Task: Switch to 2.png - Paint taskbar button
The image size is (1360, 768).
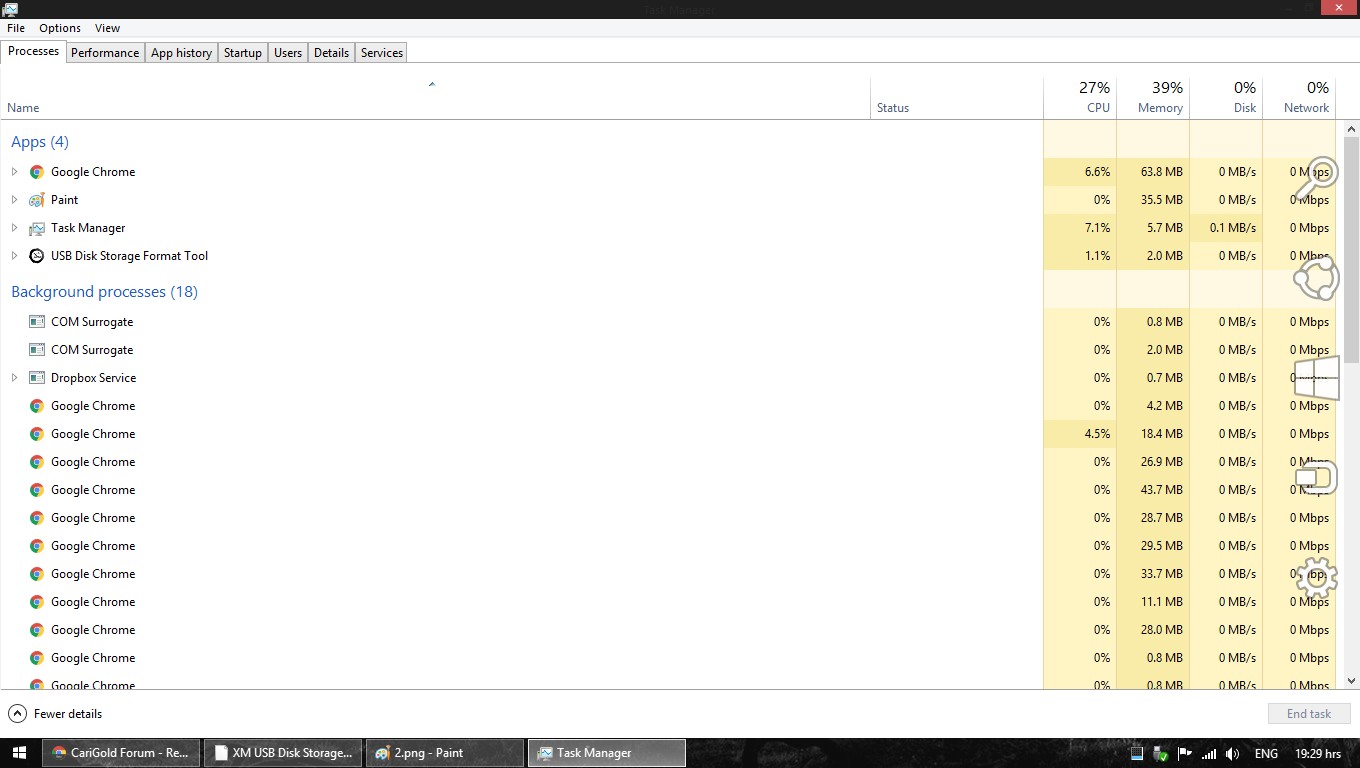Action: pos(444,753)
